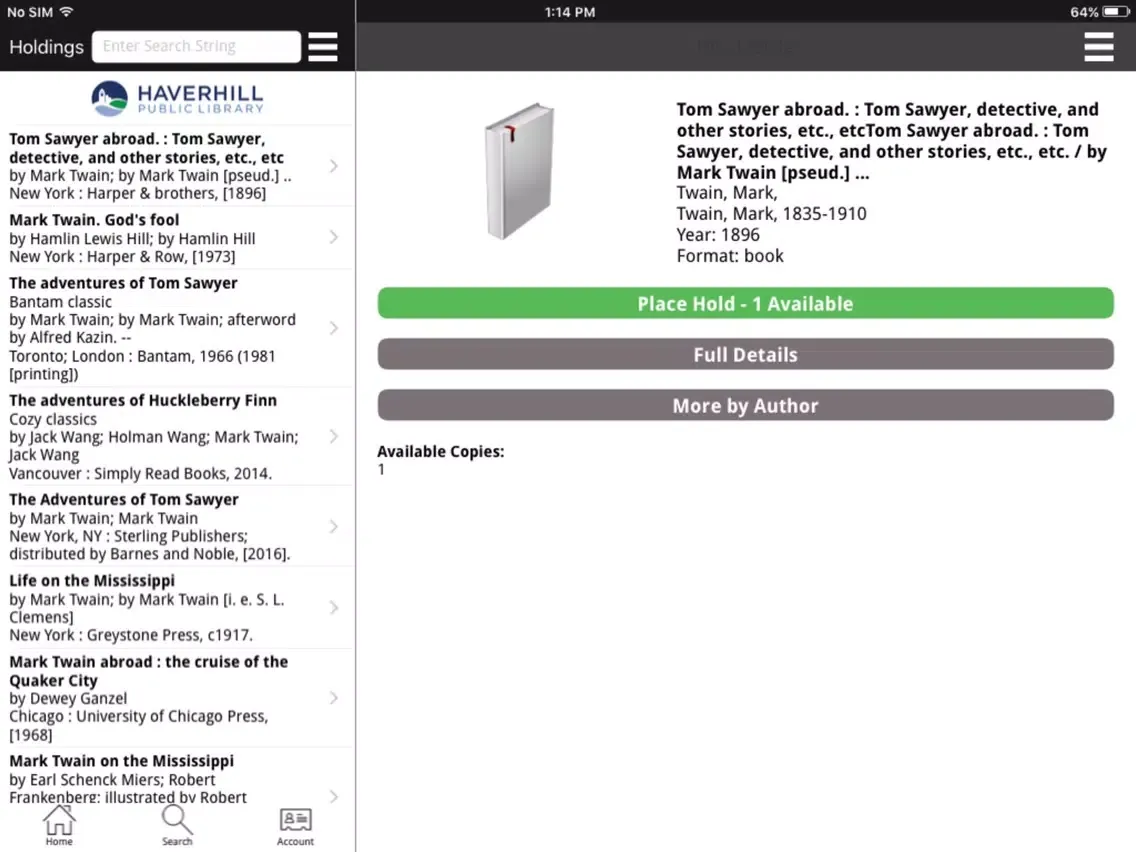Image resolution: width=1136 pixels, height=852 pixels.
Task: Click 'Format: book' detail text
Action: (730, 256)
